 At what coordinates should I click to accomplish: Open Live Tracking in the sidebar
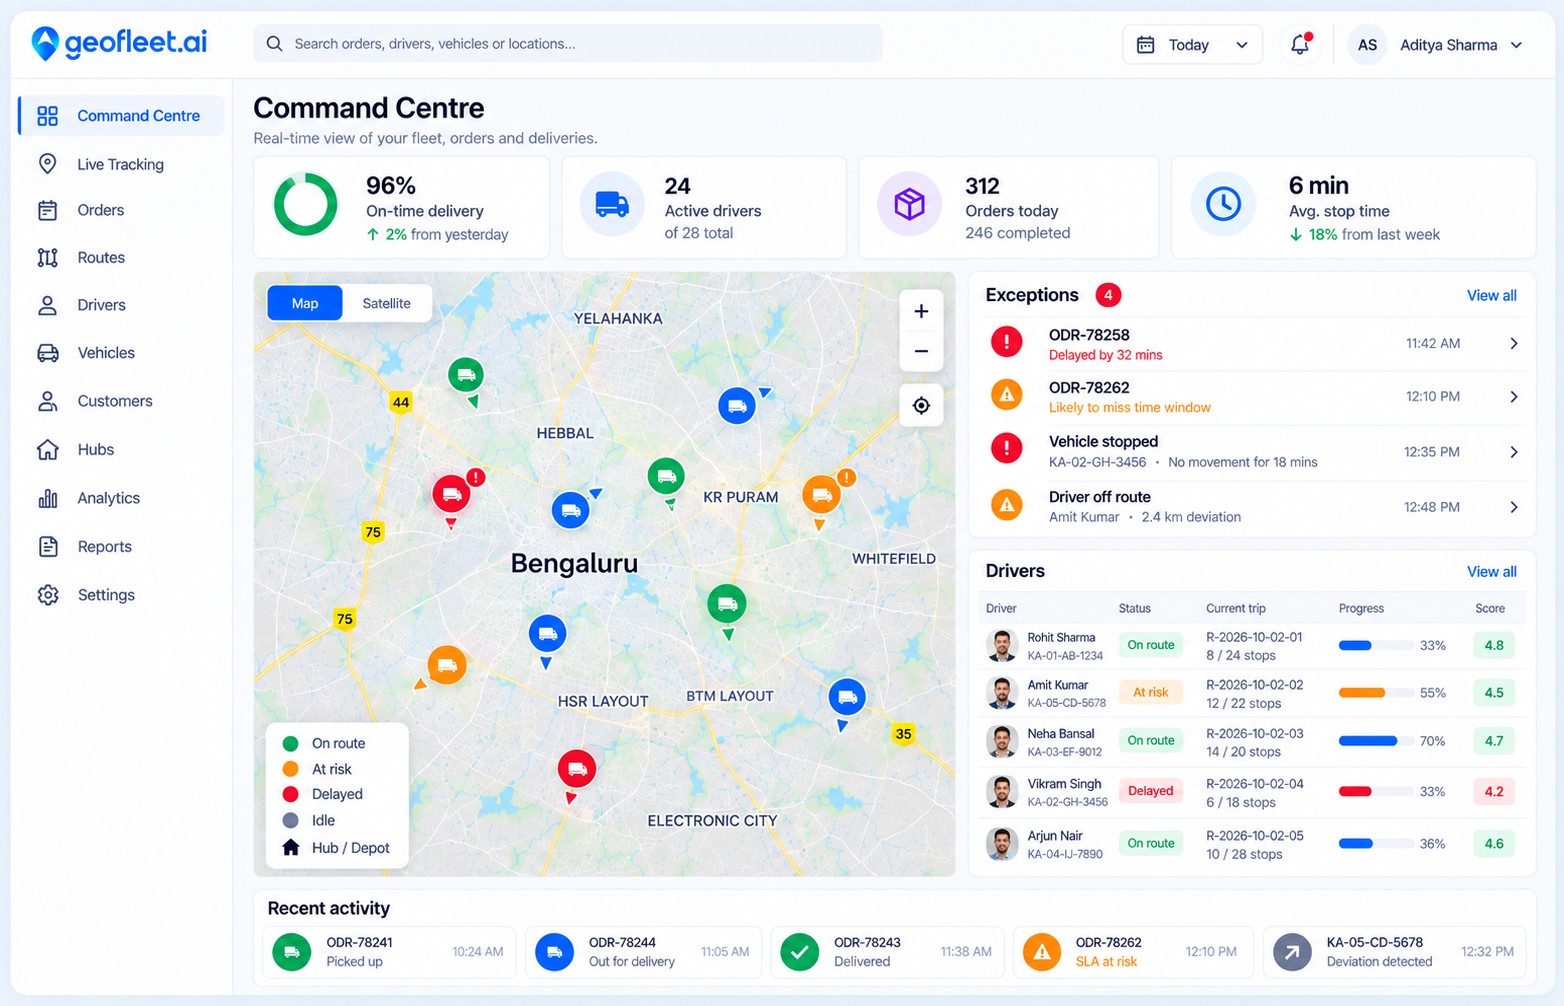(x=121, y=164)
